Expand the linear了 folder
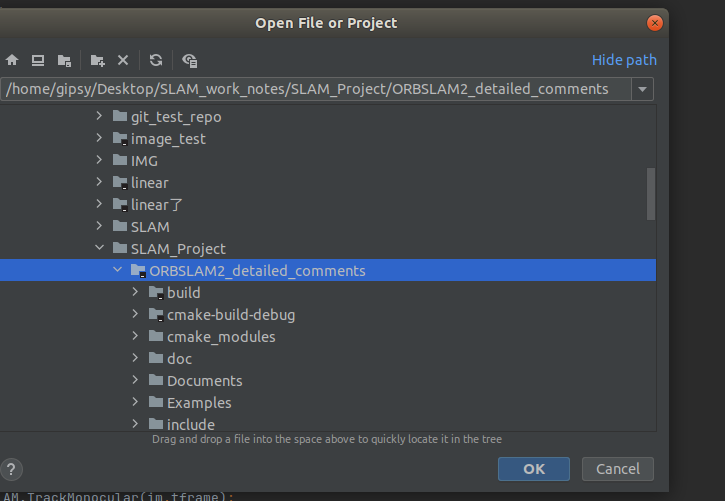Screen dimensions: 725x501 pyautogui.click(x=99, y=204)
